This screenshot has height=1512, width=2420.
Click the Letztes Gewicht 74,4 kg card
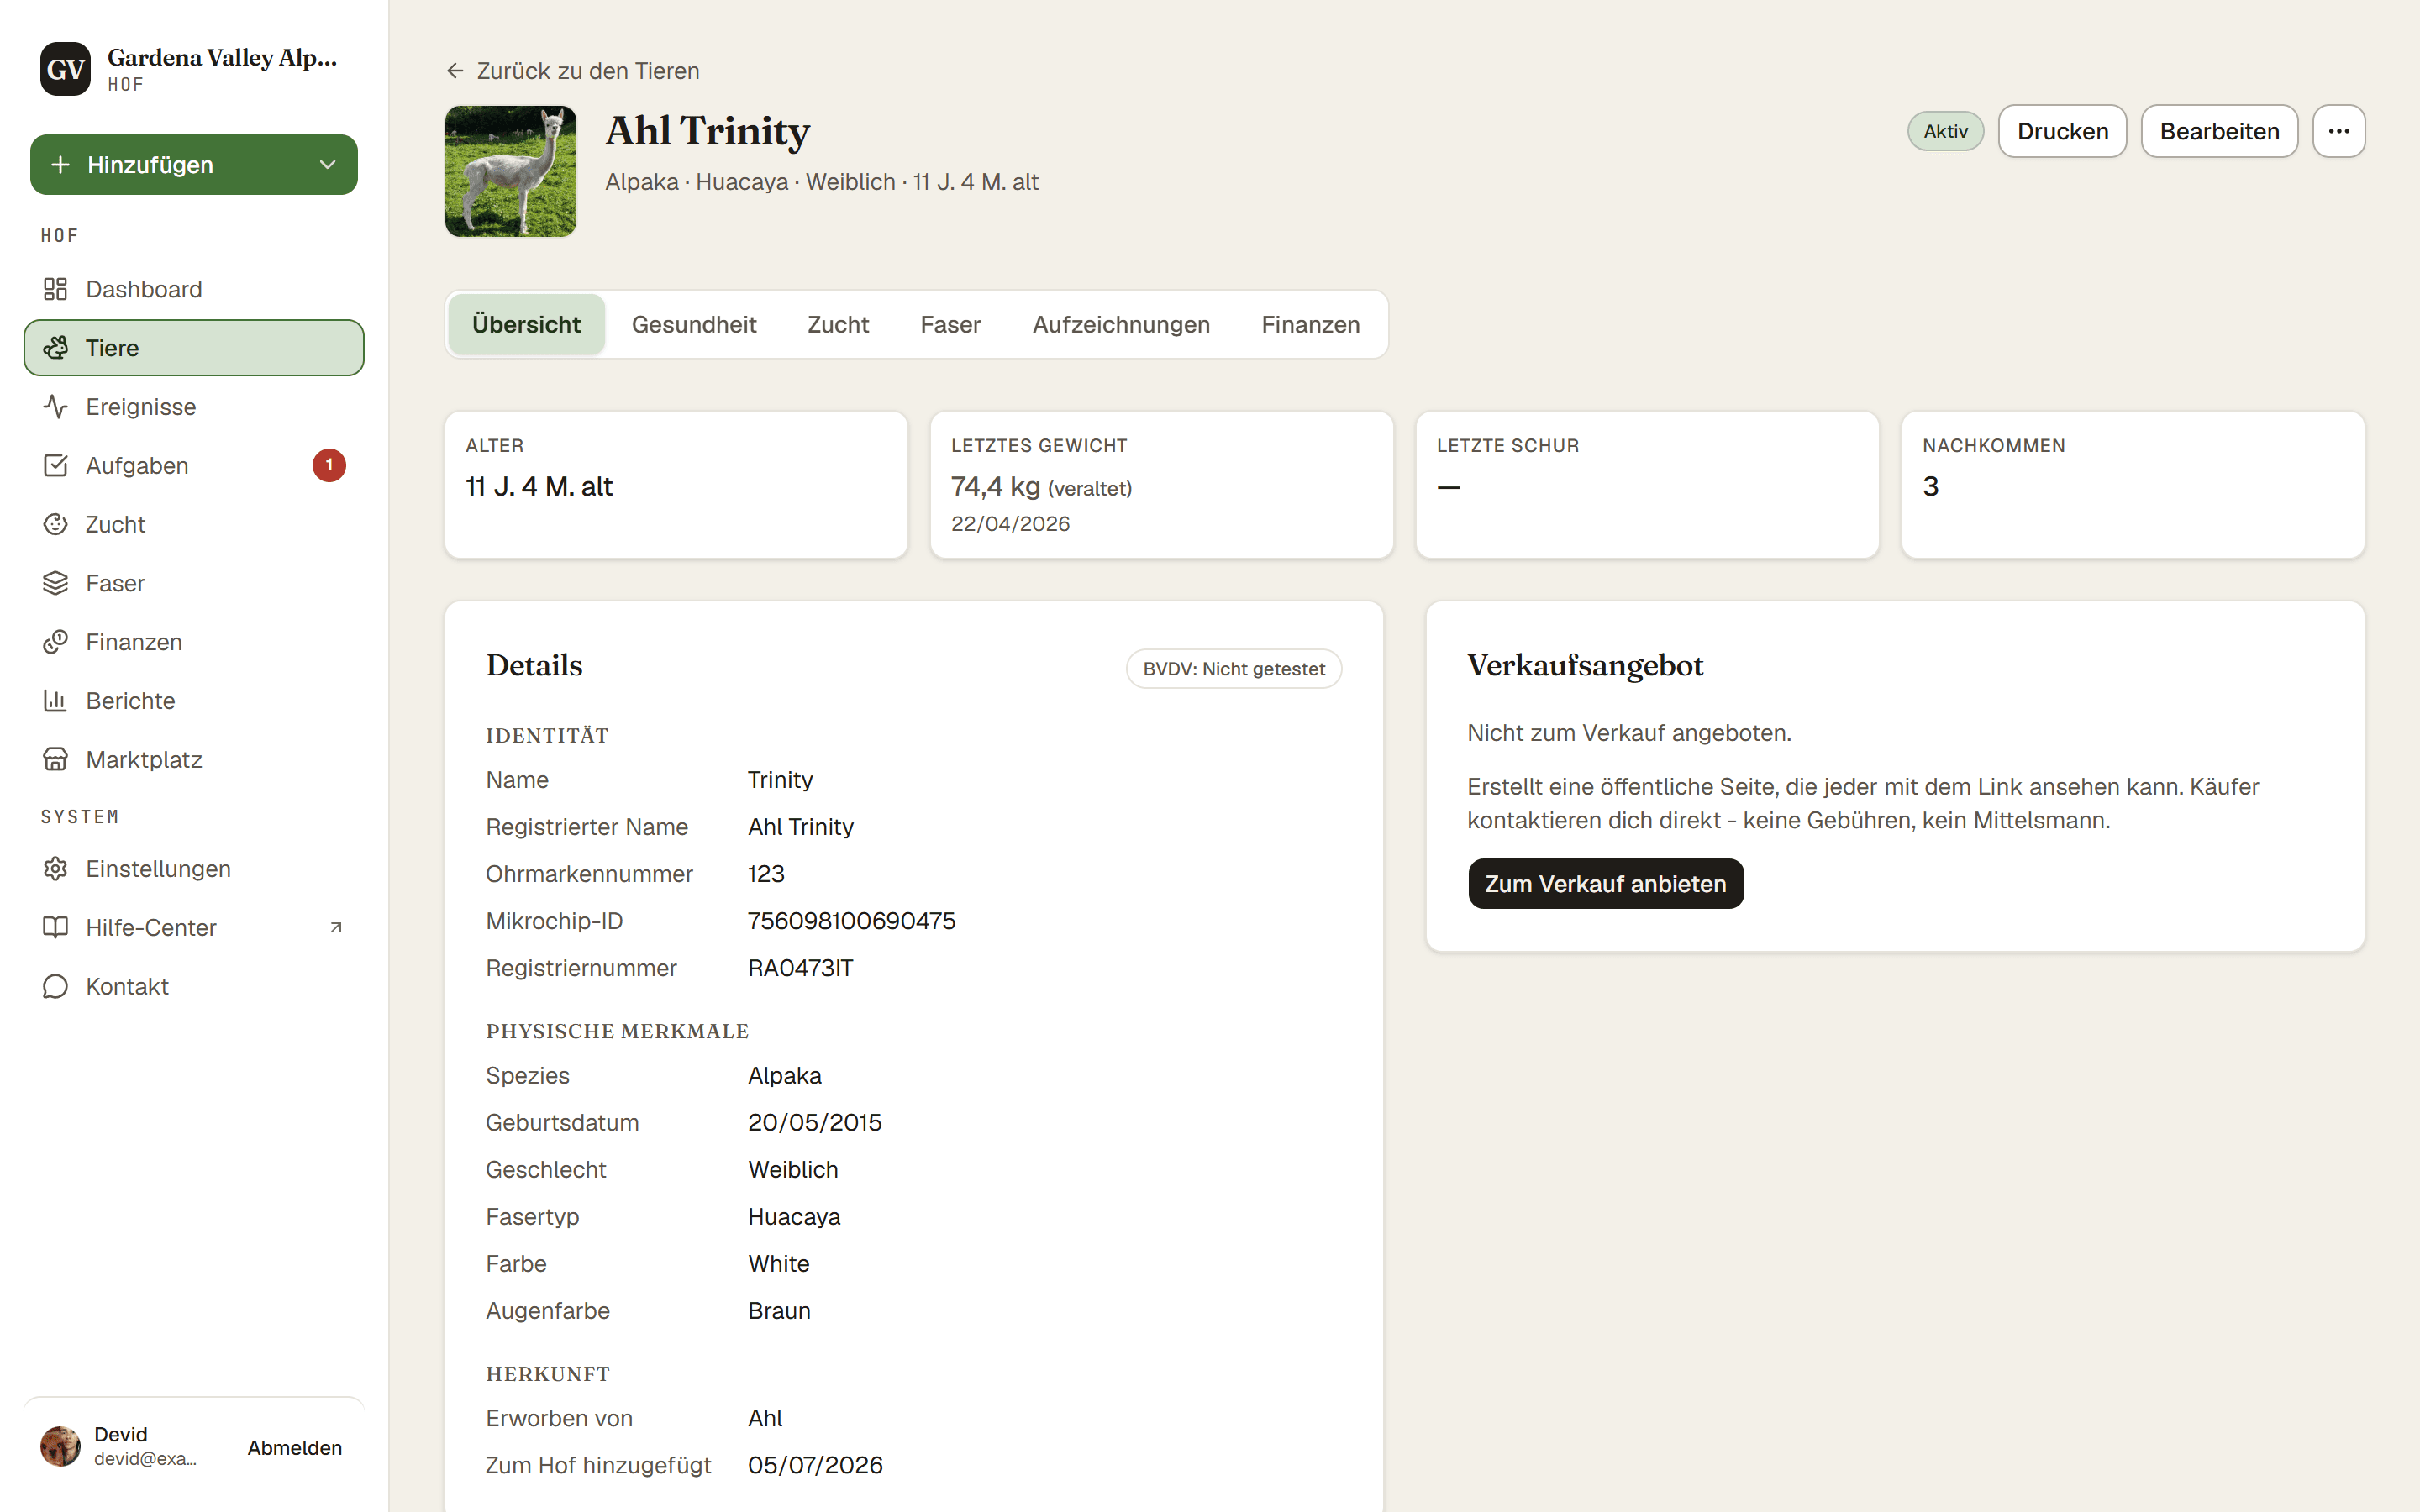1161,485
